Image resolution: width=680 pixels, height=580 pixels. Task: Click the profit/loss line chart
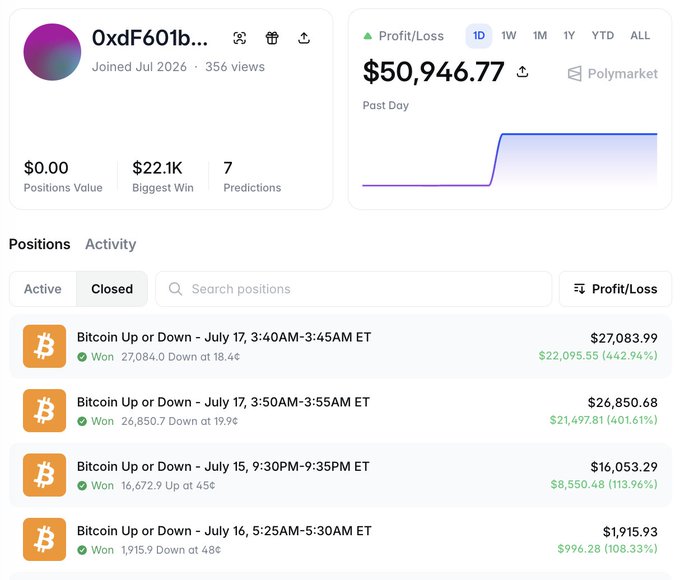tap(510, 160)
